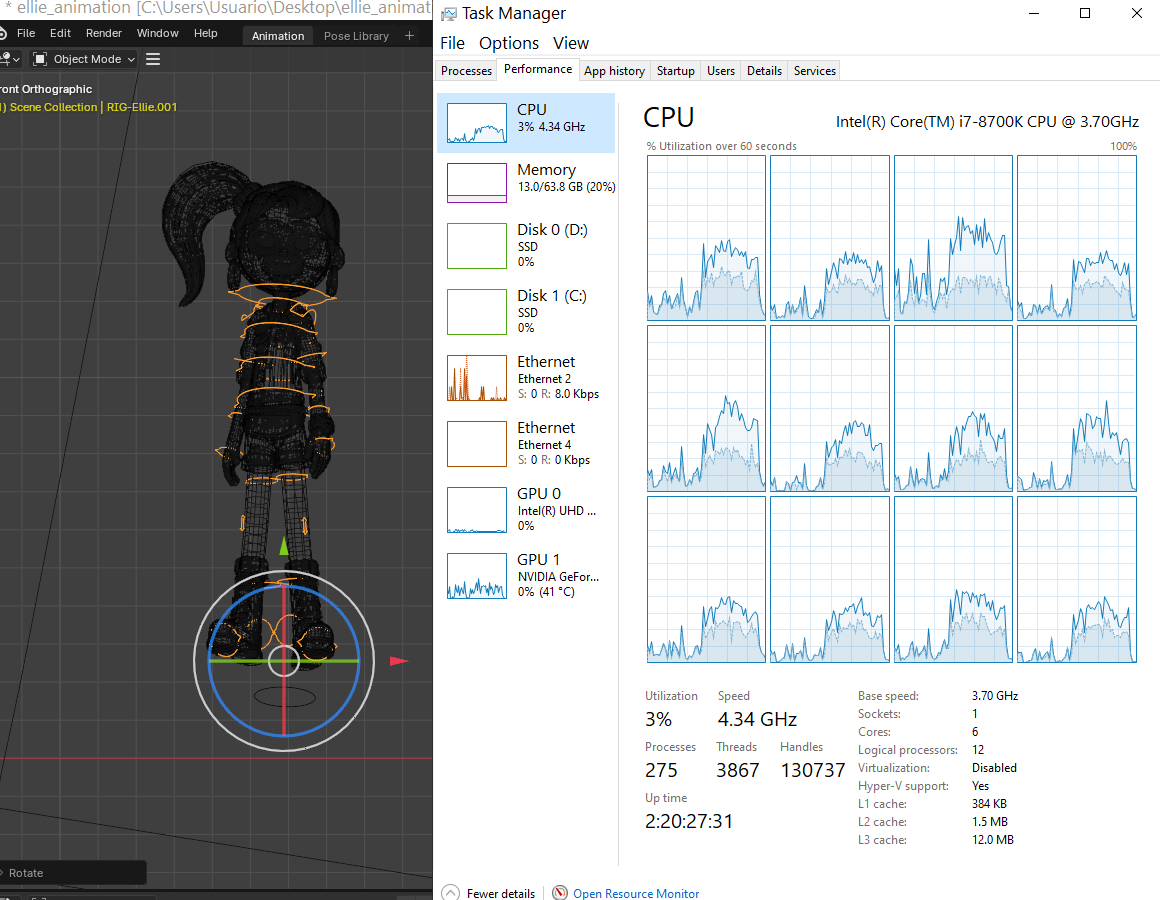Switch to the App history tab
Viewport: 1160px width, 900px height.
coord(614,70)
